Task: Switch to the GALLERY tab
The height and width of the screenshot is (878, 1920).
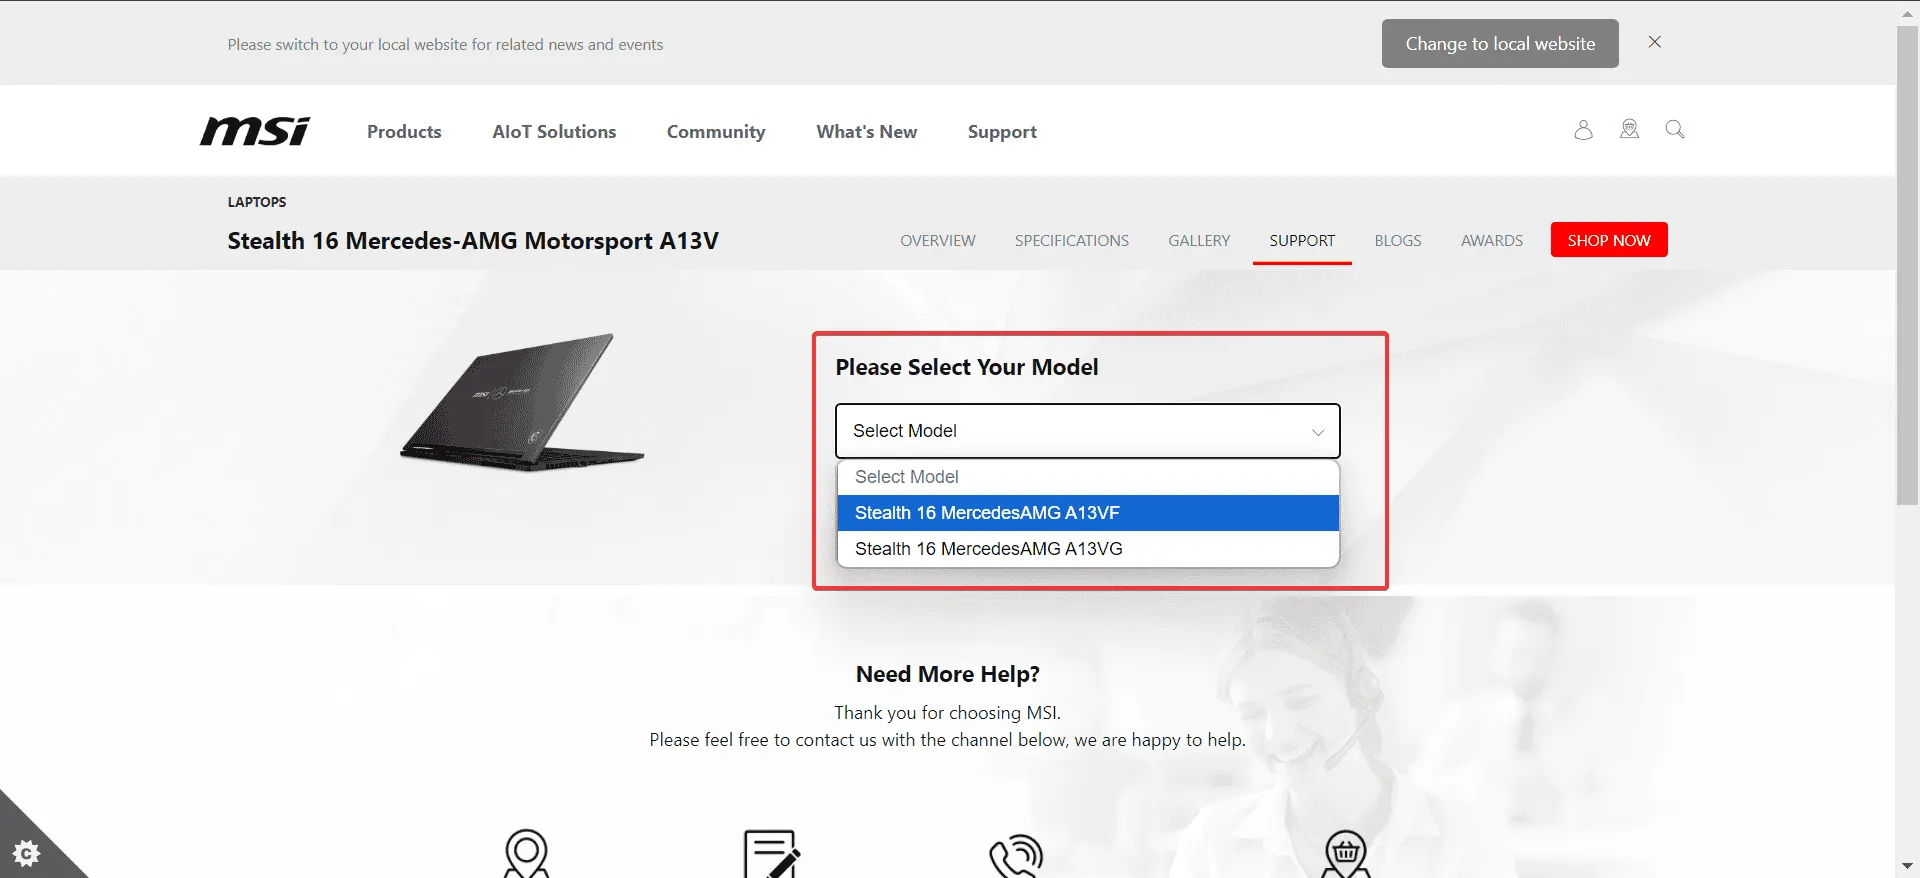Action: tap(1199, 241)
